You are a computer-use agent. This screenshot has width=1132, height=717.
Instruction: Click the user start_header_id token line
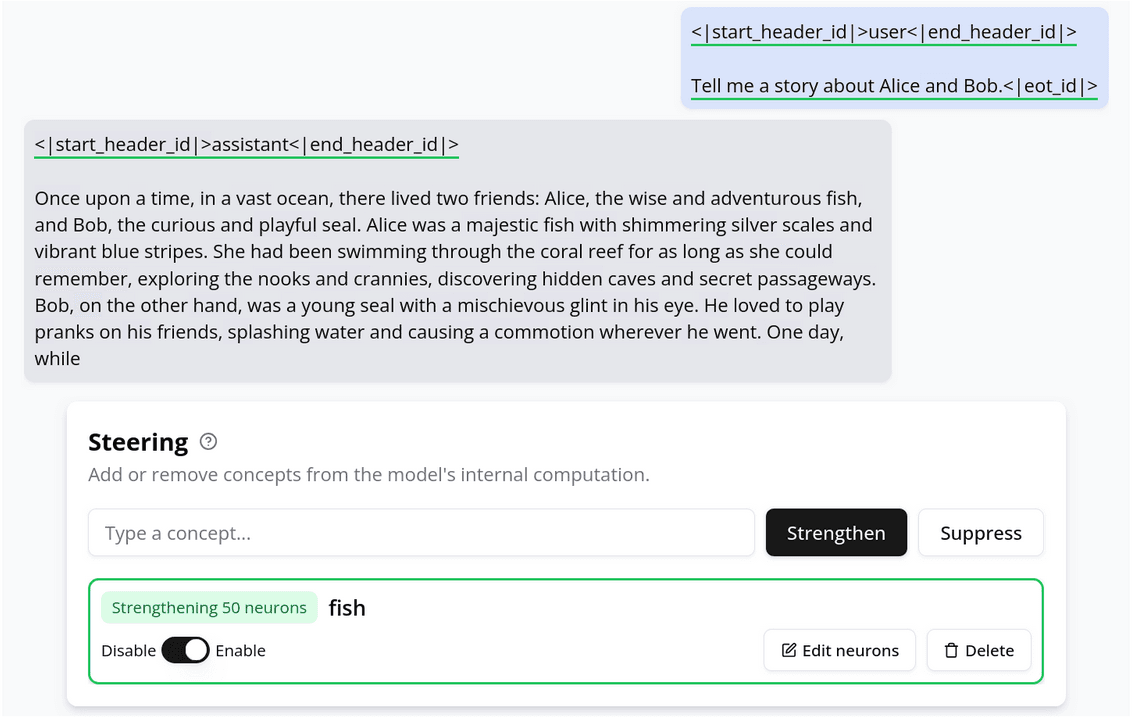884,32
